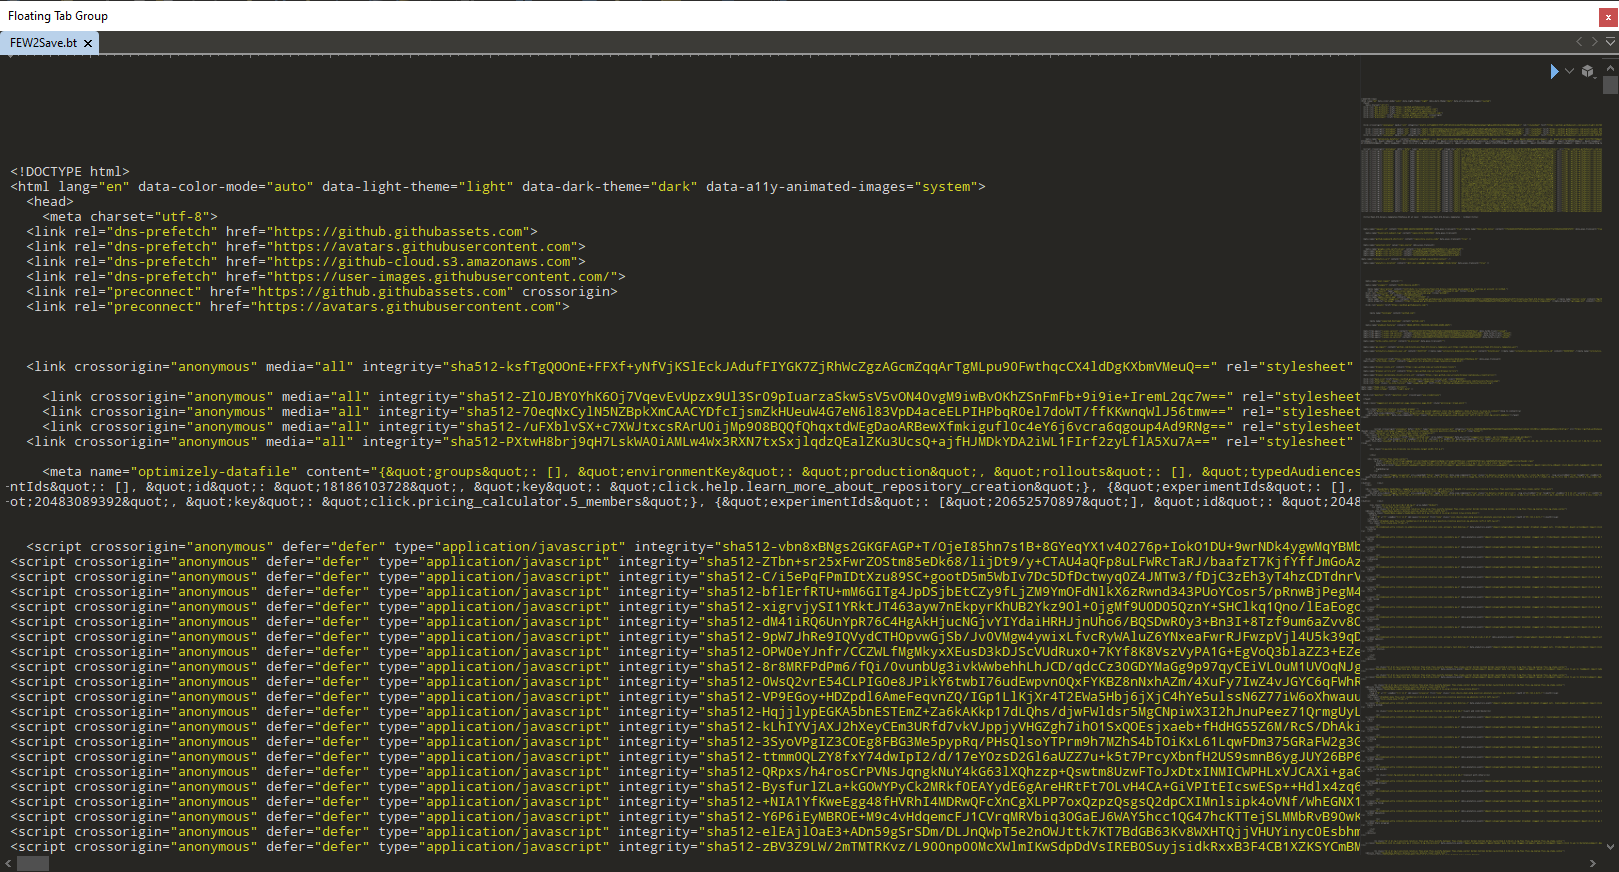
Task: Click the stylesheet line with sha512-ksfTgQOOnE
Action: [x=690, y=367]
